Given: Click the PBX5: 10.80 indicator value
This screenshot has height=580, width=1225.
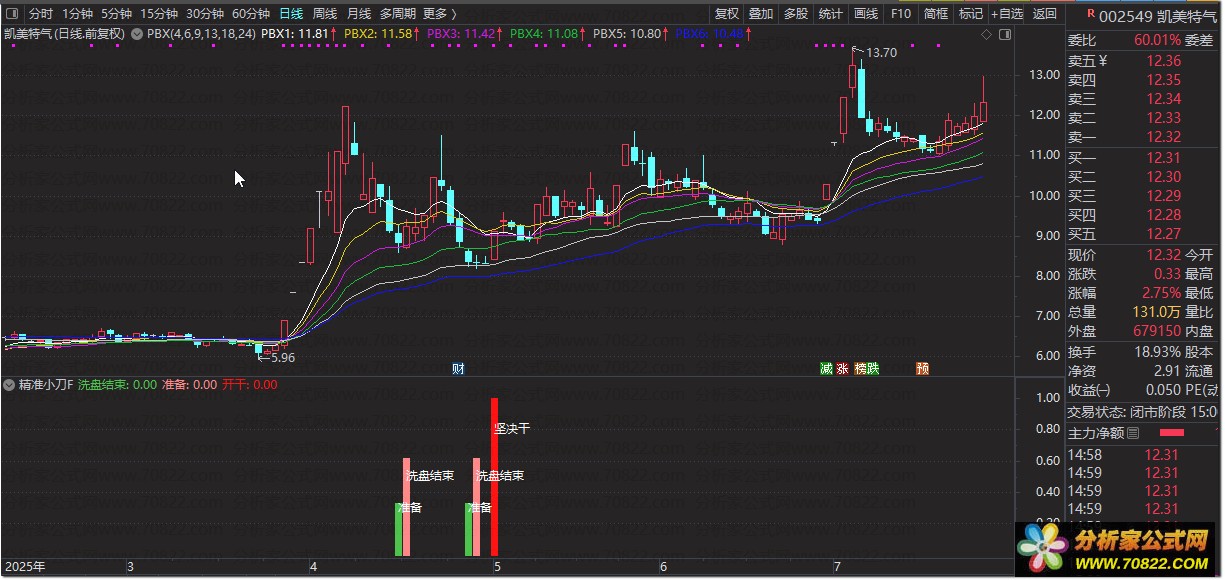Looking at the screenshot, I should pyautogui.click(x=627, y=34).
